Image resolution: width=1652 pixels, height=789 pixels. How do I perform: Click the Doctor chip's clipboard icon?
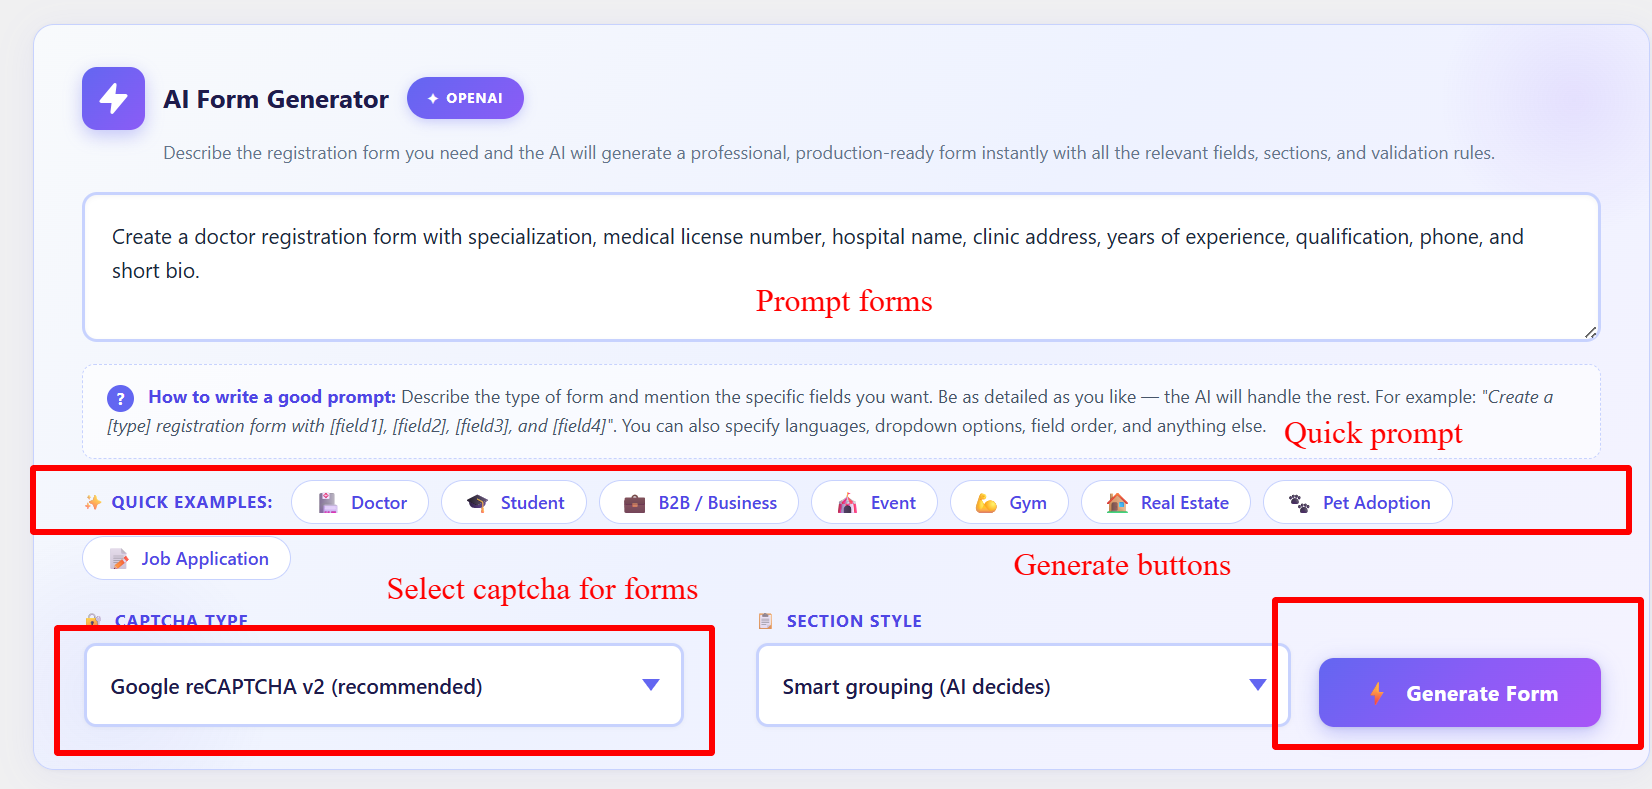point(327,502)
